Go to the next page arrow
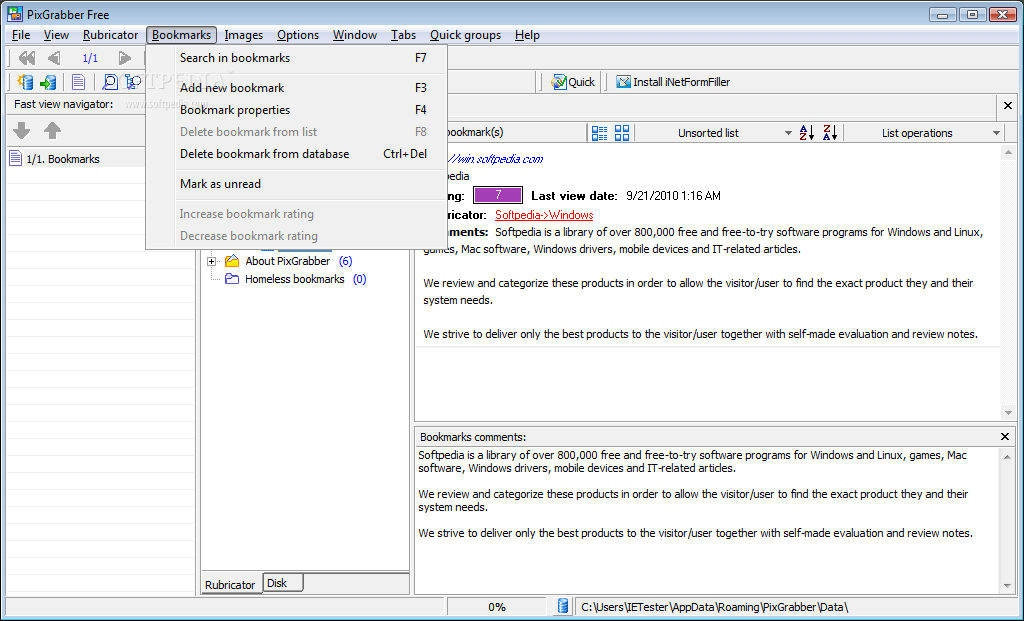The image size is (1024, 621). pos(124,58)
